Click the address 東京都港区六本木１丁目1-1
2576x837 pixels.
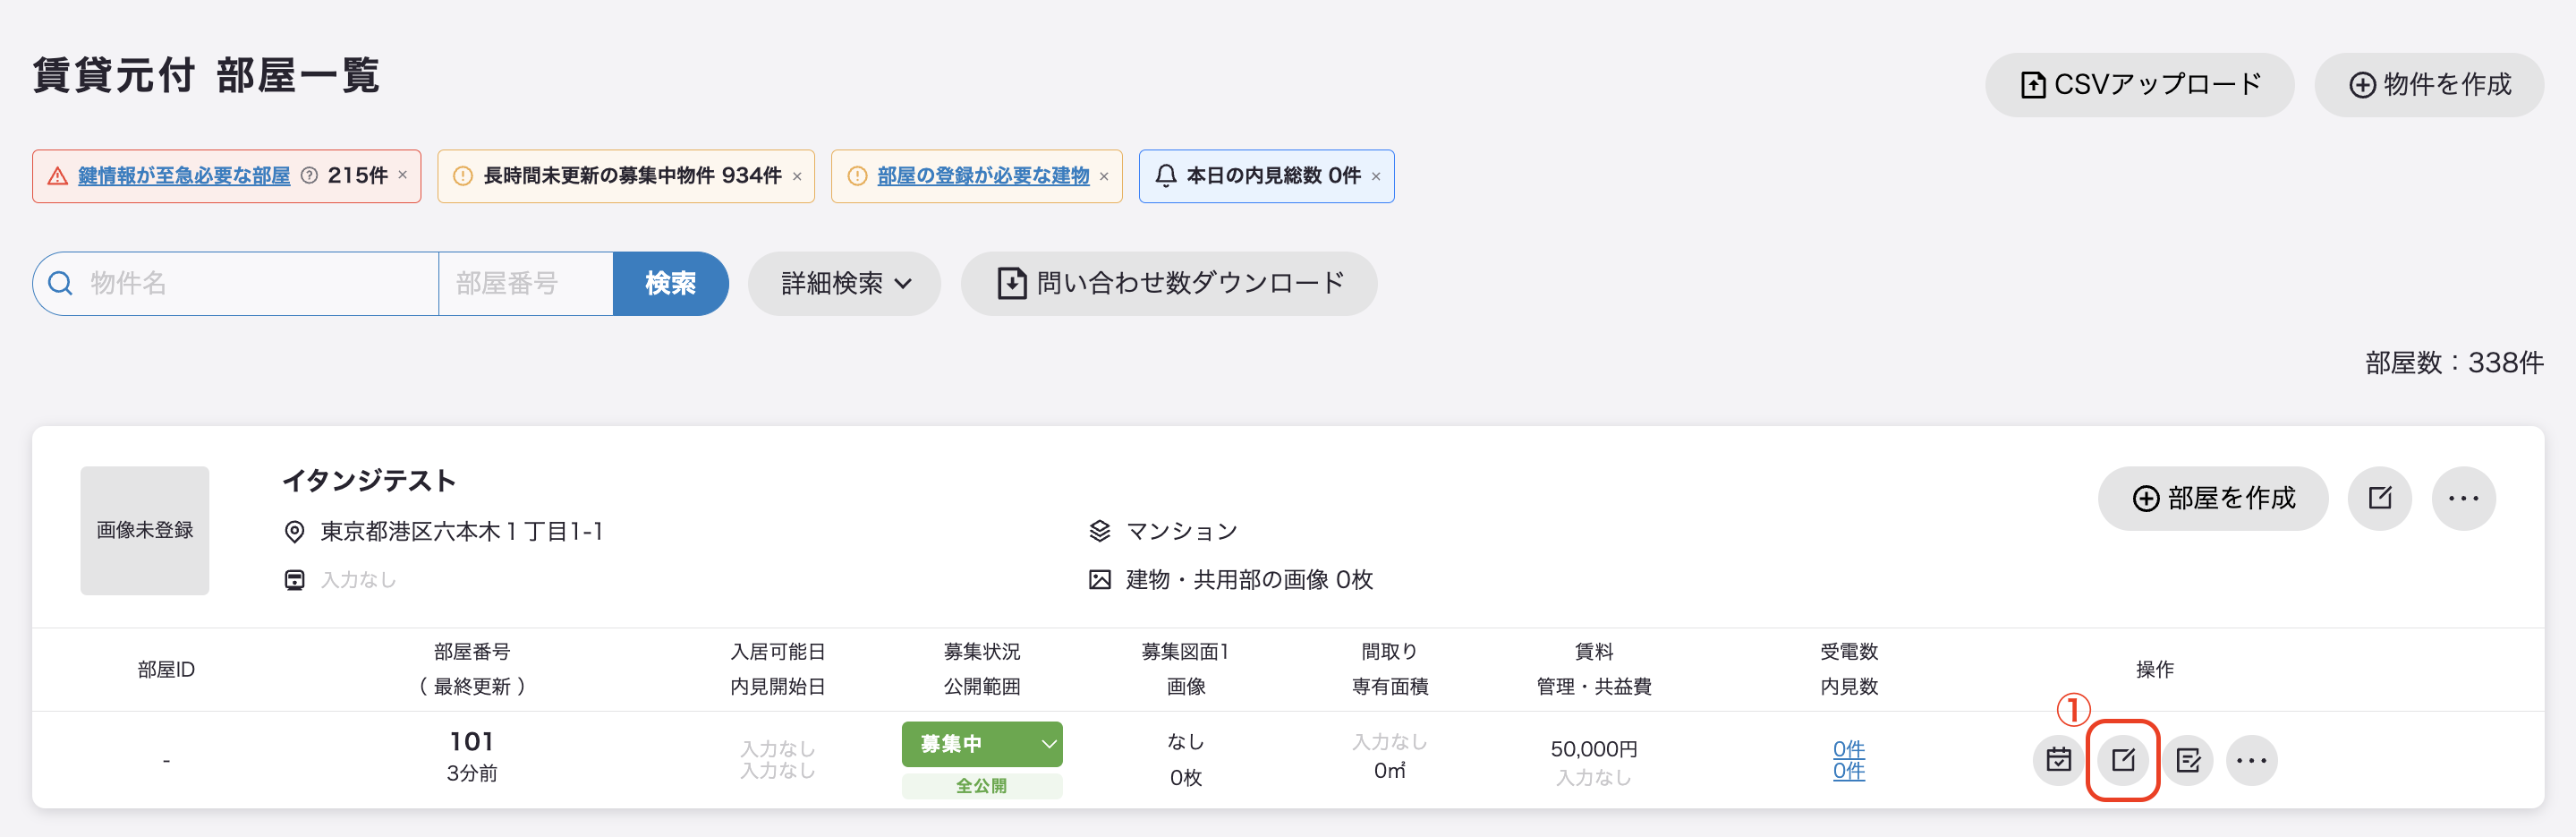click(462, 532)
